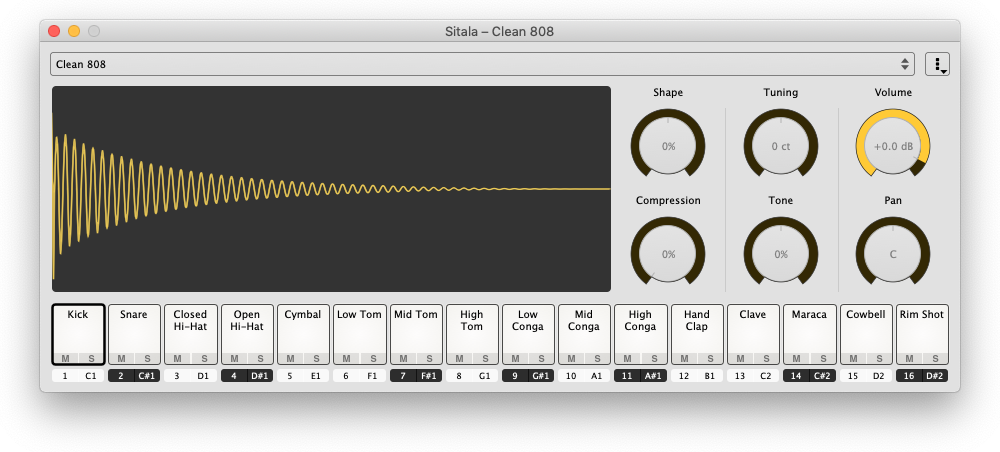Image resolution: width=1000 pixels, height=452 pixels.
Task: Select the Hand Clap pad
Action: coord(697,335)
